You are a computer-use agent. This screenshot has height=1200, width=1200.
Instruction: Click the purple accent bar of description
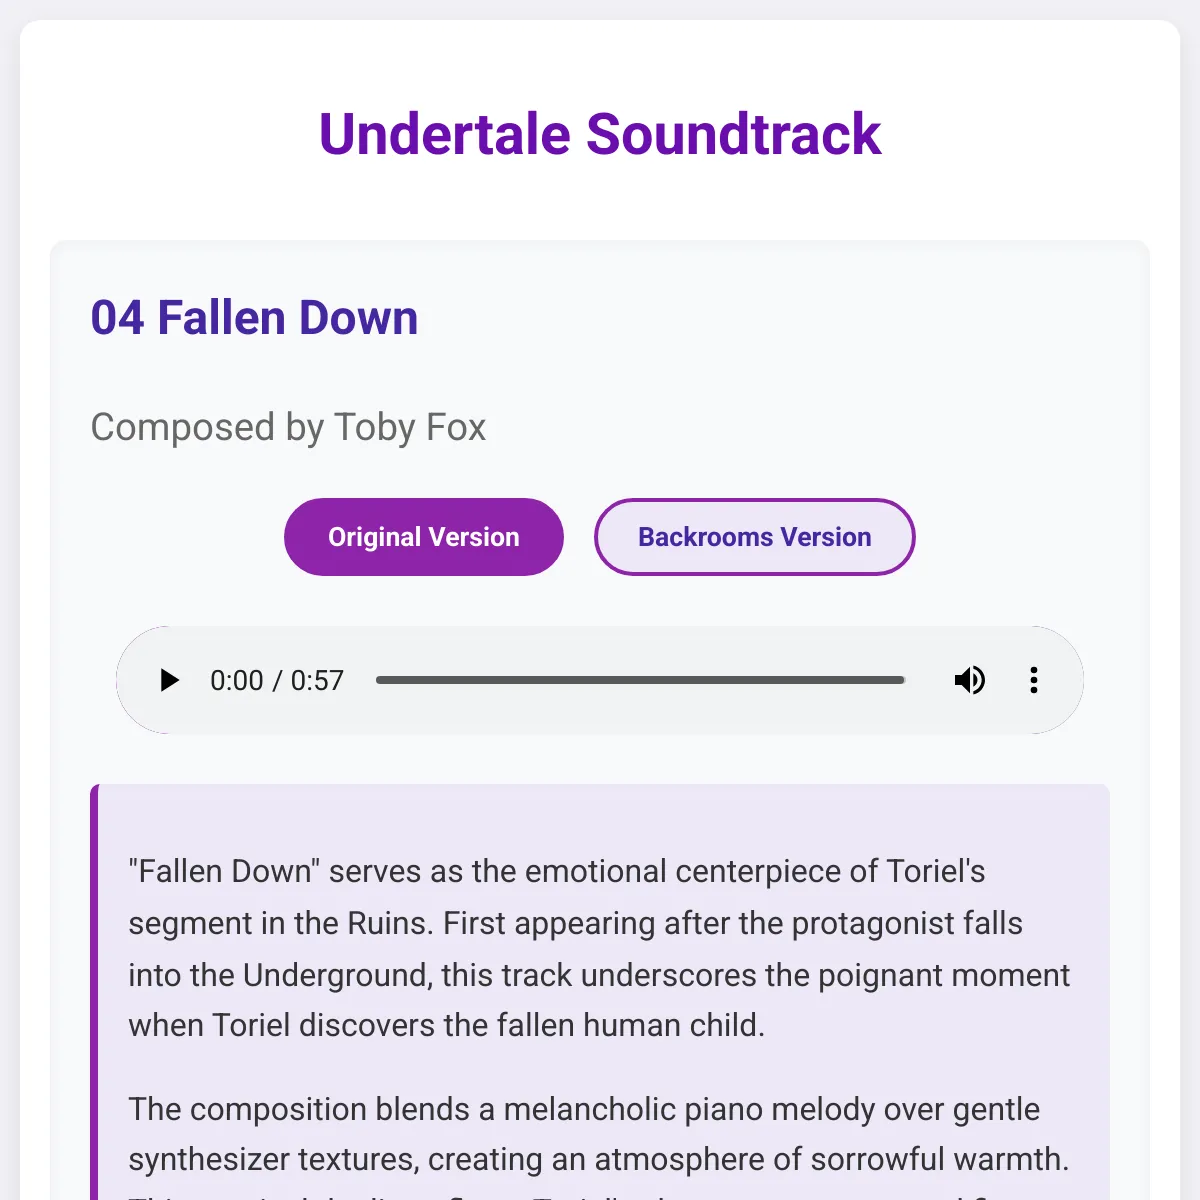(x=94, y=992)
